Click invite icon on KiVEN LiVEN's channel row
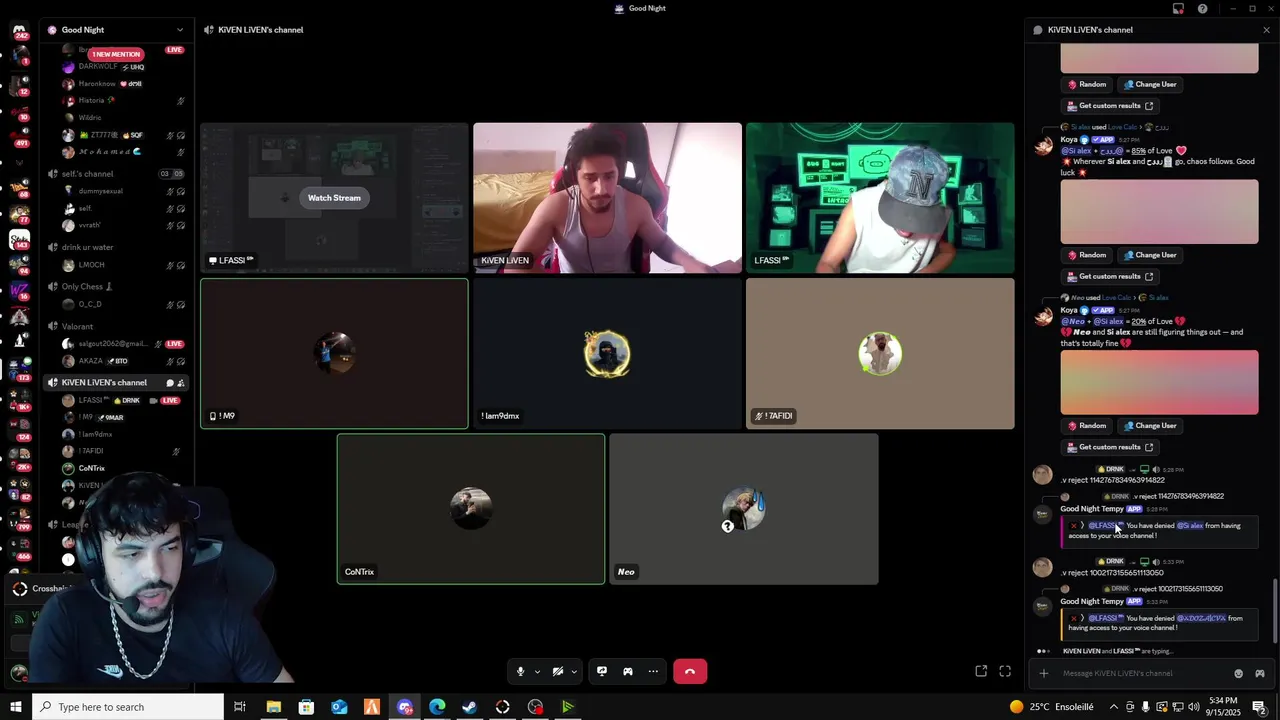The image size is (1280, 720). 181,383
